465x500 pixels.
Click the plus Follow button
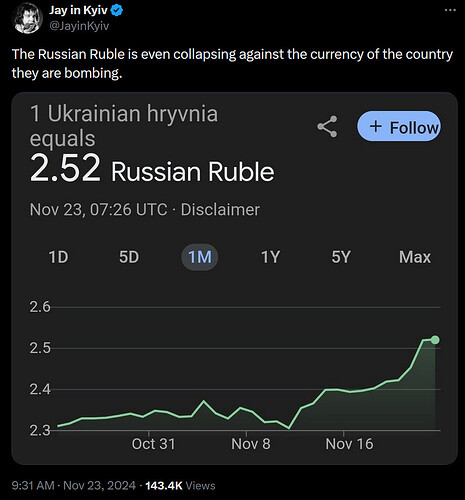[x=399, y=126]
